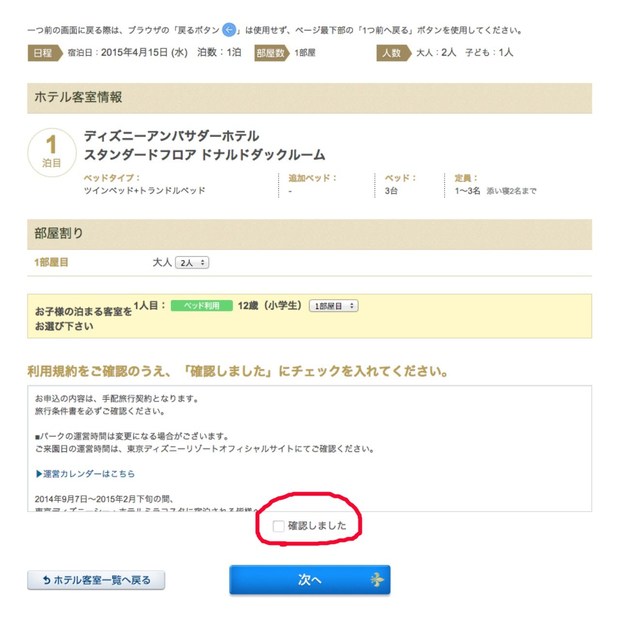Click the green ベッド利用 badge
The image size is (620, 620).
201,305
